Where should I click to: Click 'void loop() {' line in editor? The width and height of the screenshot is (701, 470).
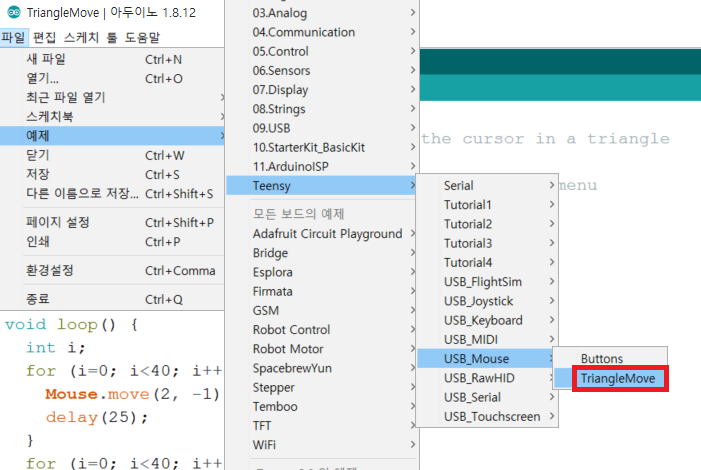point(72,325)
